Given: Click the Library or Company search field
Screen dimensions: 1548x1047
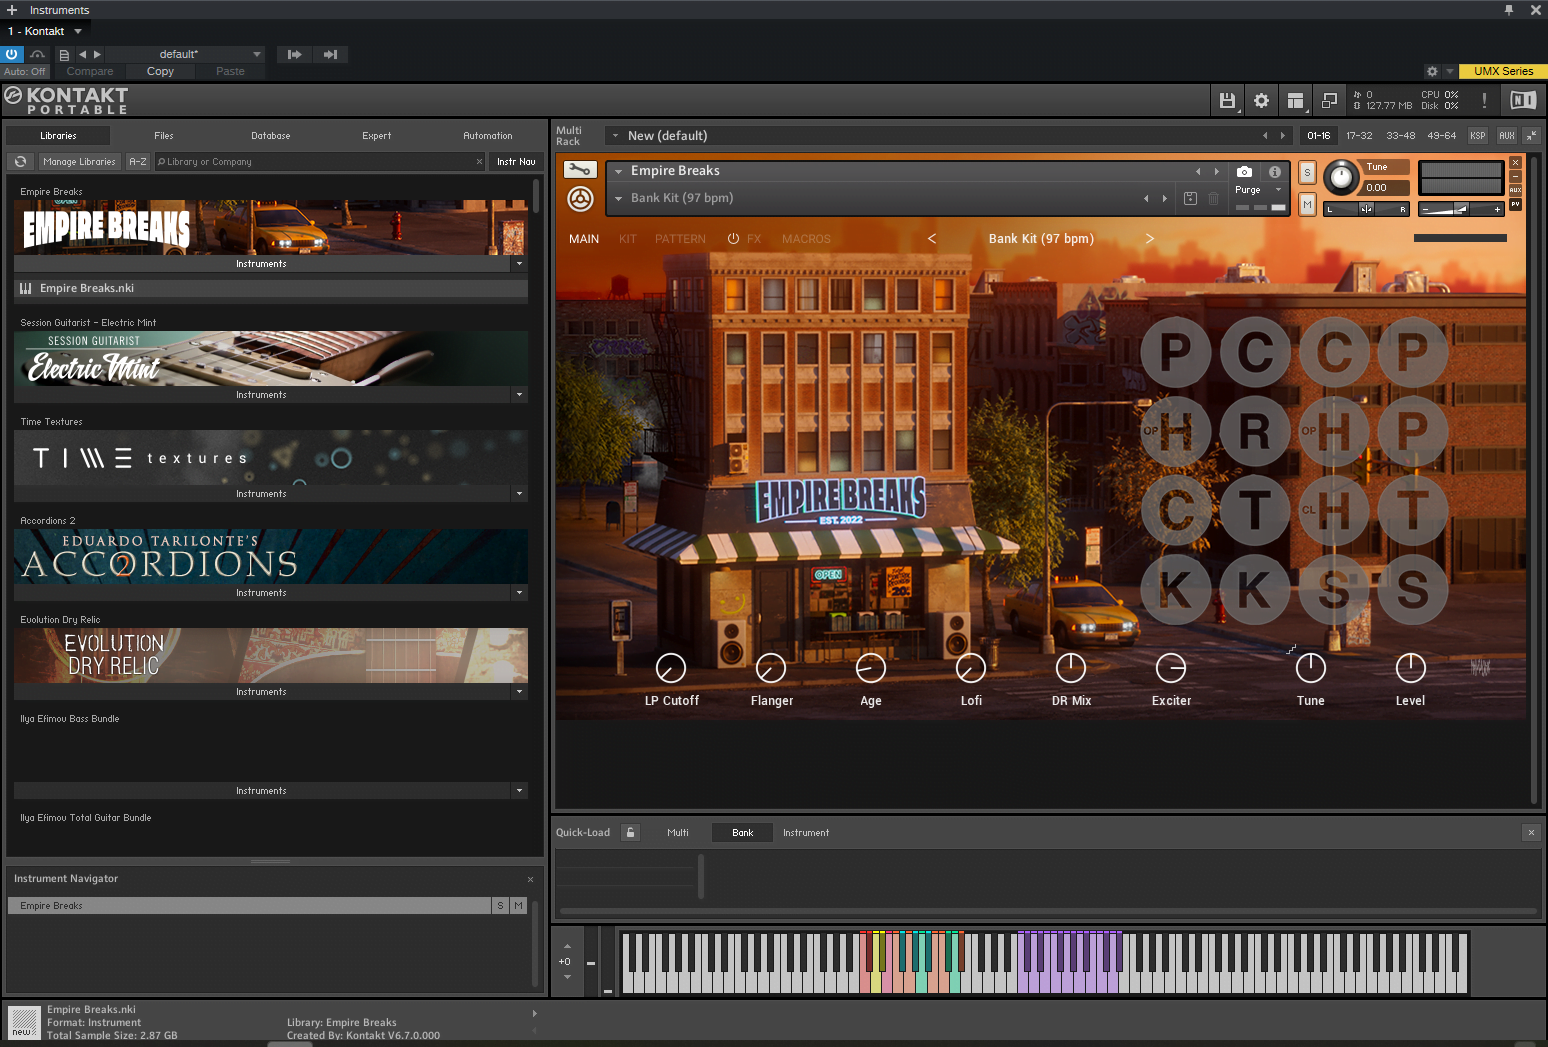Looking at the screenshot, I should (320, 162).
